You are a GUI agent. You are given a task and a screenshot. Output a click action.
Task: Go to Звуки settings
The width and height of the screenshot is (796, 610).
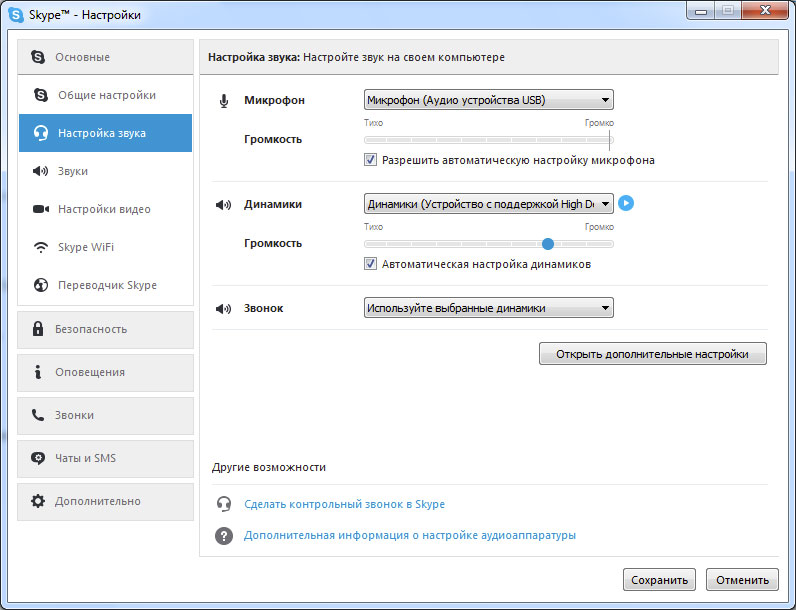click(x=106, y=171)
